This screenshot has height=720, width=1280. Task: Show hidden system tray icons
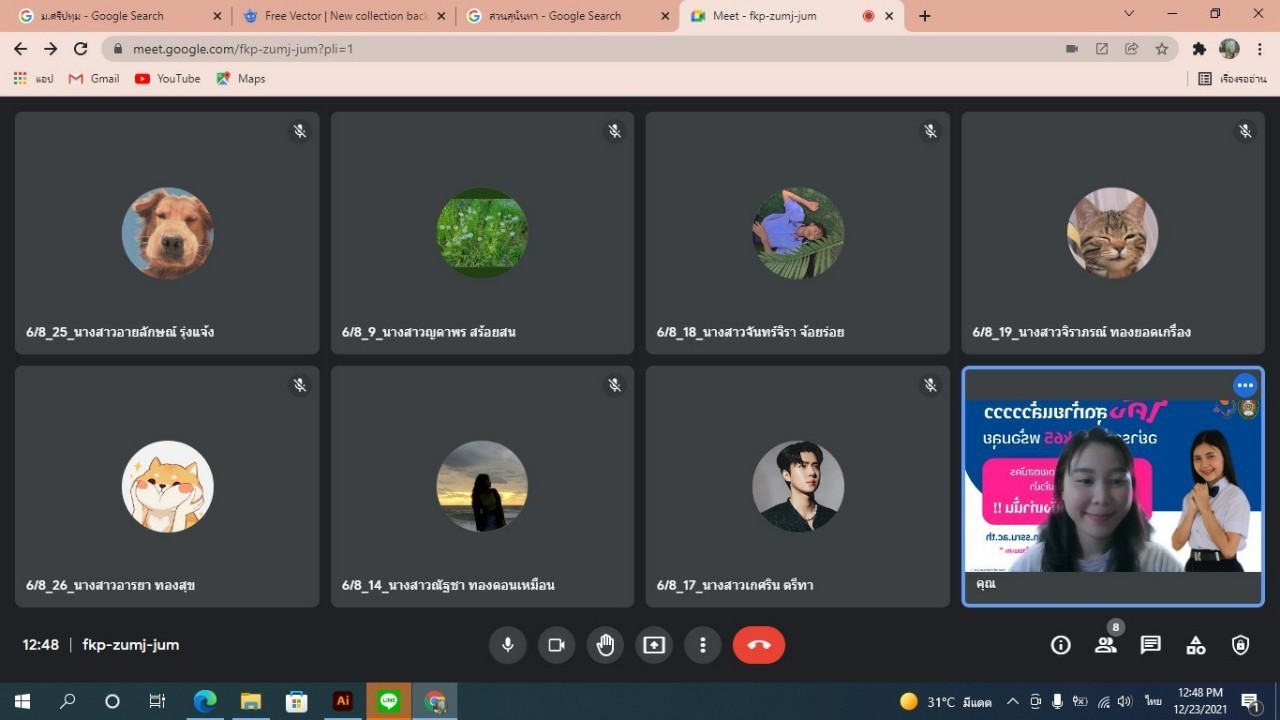[x=1012, y=701]
